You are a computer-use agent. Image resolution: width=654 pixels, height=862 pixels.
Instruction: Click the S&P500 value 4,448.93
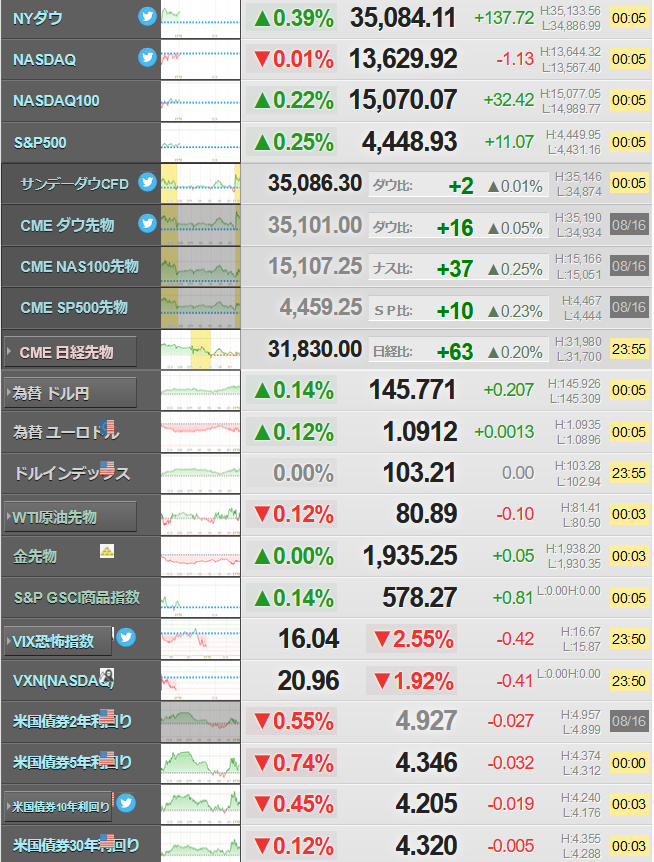tap(409, 142)
